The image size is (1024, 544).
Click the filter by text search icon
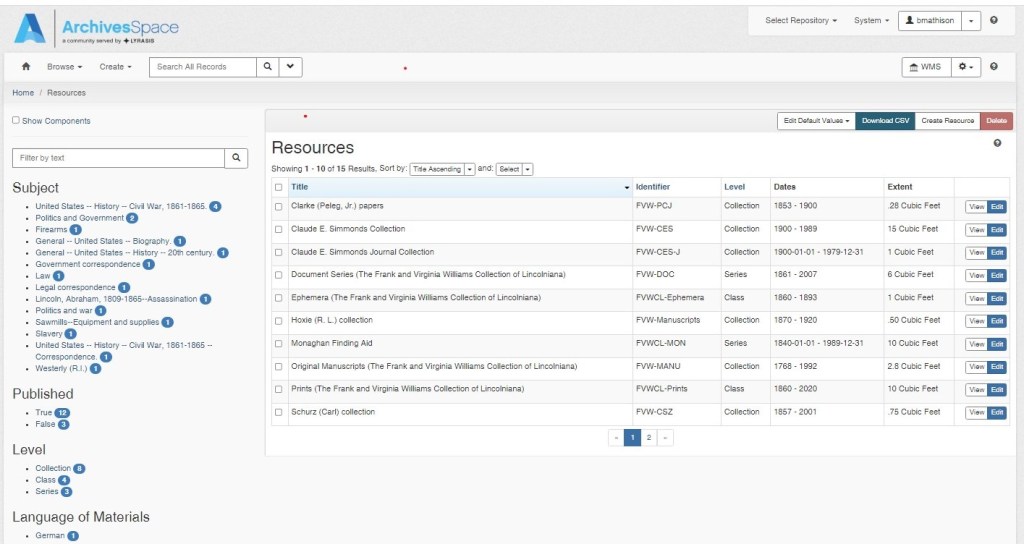coord(236,158)
